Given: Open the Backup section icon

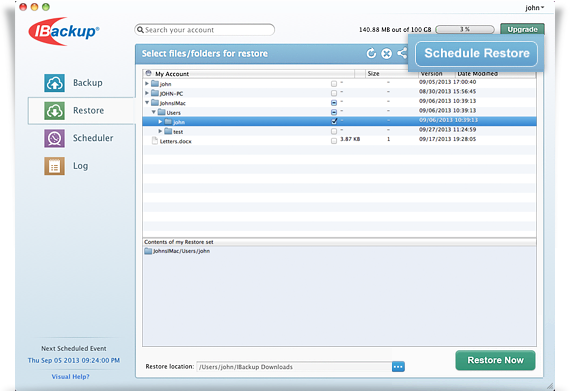Looking at the screenshot, I should pos(55,83).
